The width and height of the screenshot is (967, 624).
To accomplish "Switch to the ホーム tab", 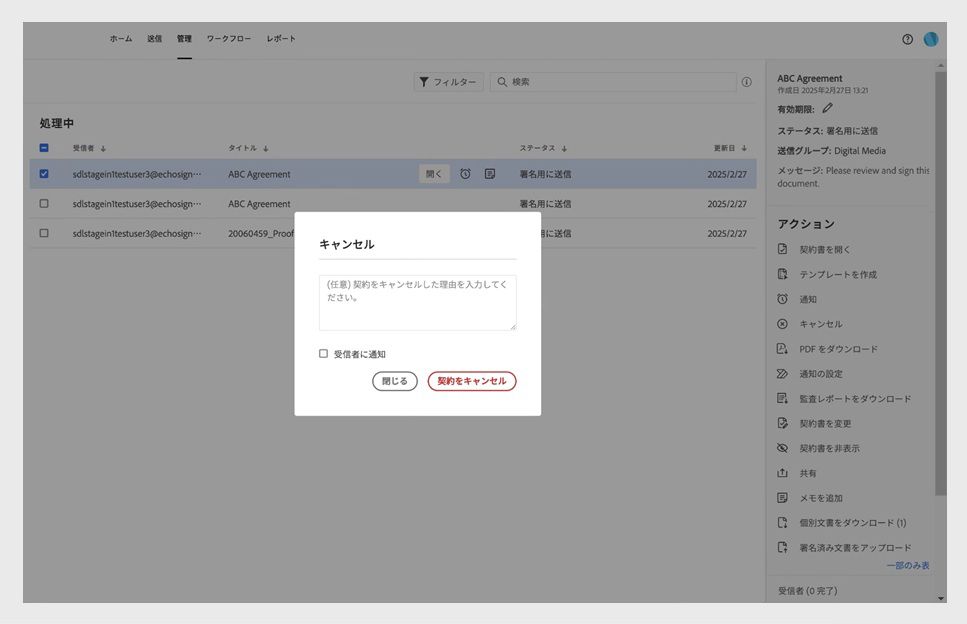I will pos(120,38).
